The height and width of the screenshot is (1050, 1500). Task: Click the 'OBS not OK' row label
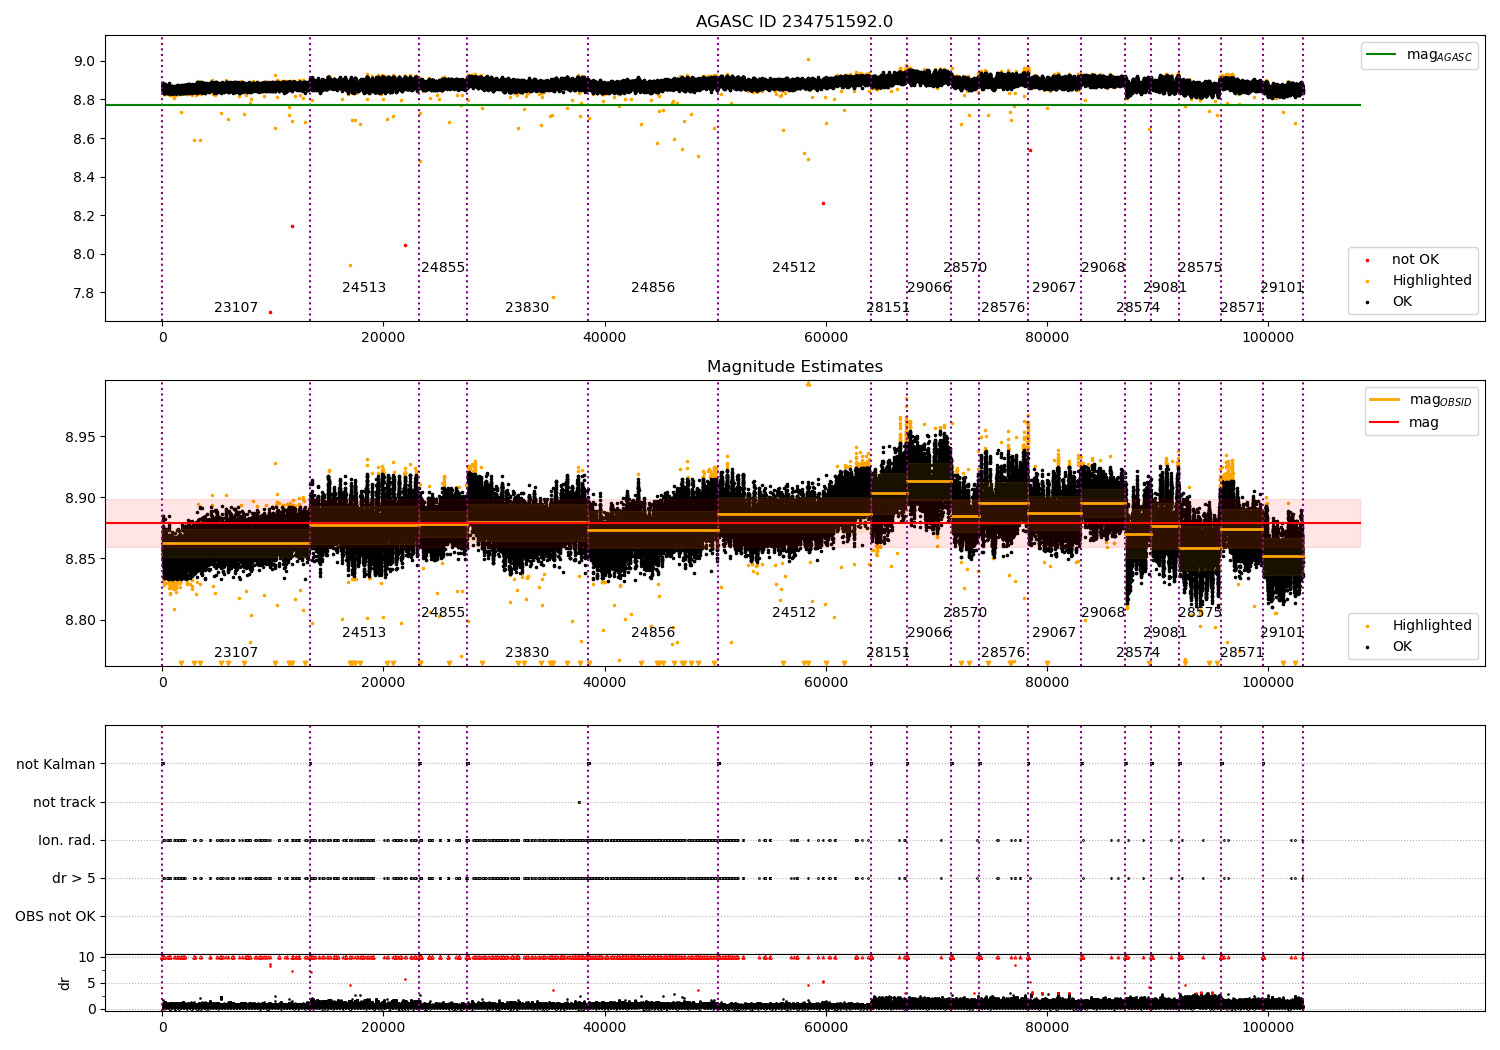(x=55, y=916)
